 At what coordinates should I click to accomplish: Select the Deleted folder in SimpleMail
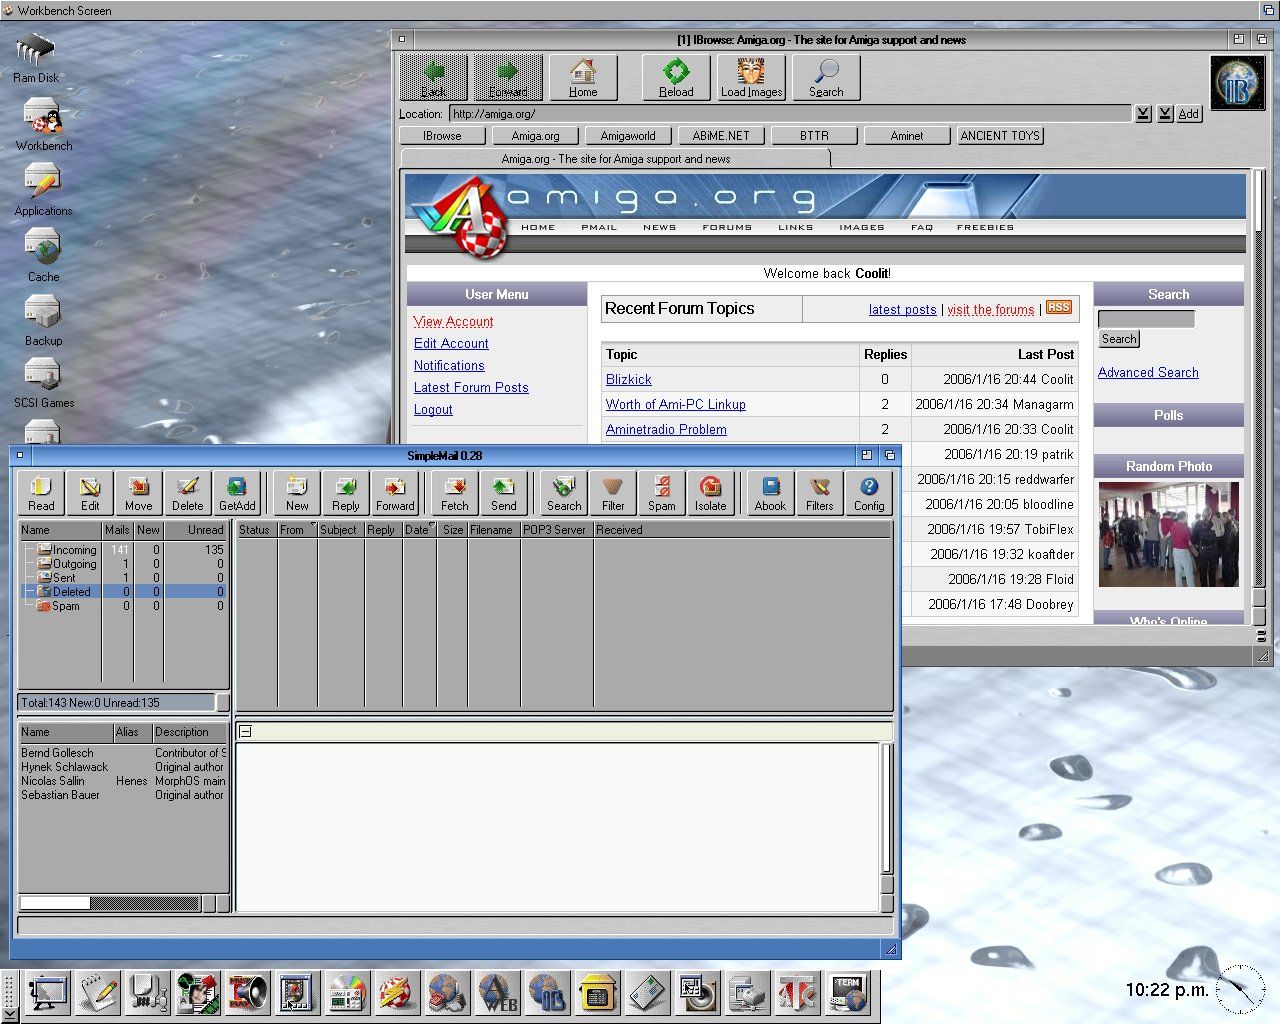point(124,592)
